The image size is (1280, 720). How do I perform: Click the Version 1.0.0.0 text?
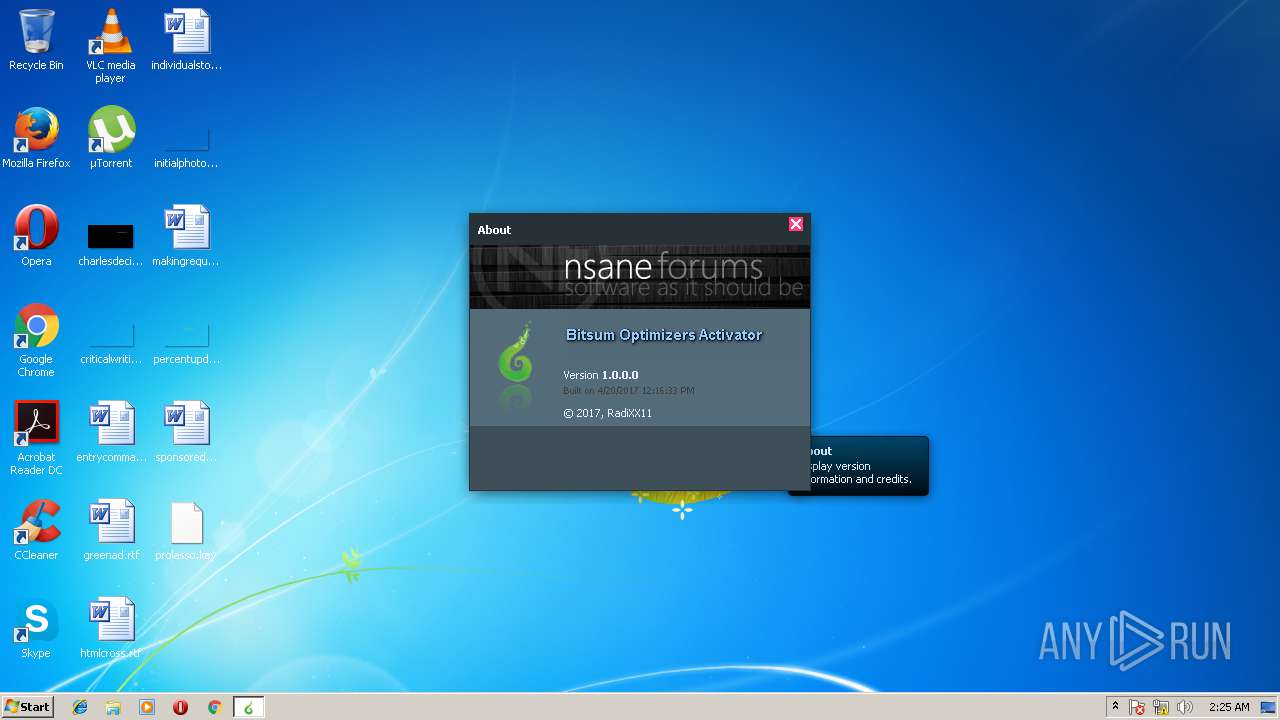point(600,375)
